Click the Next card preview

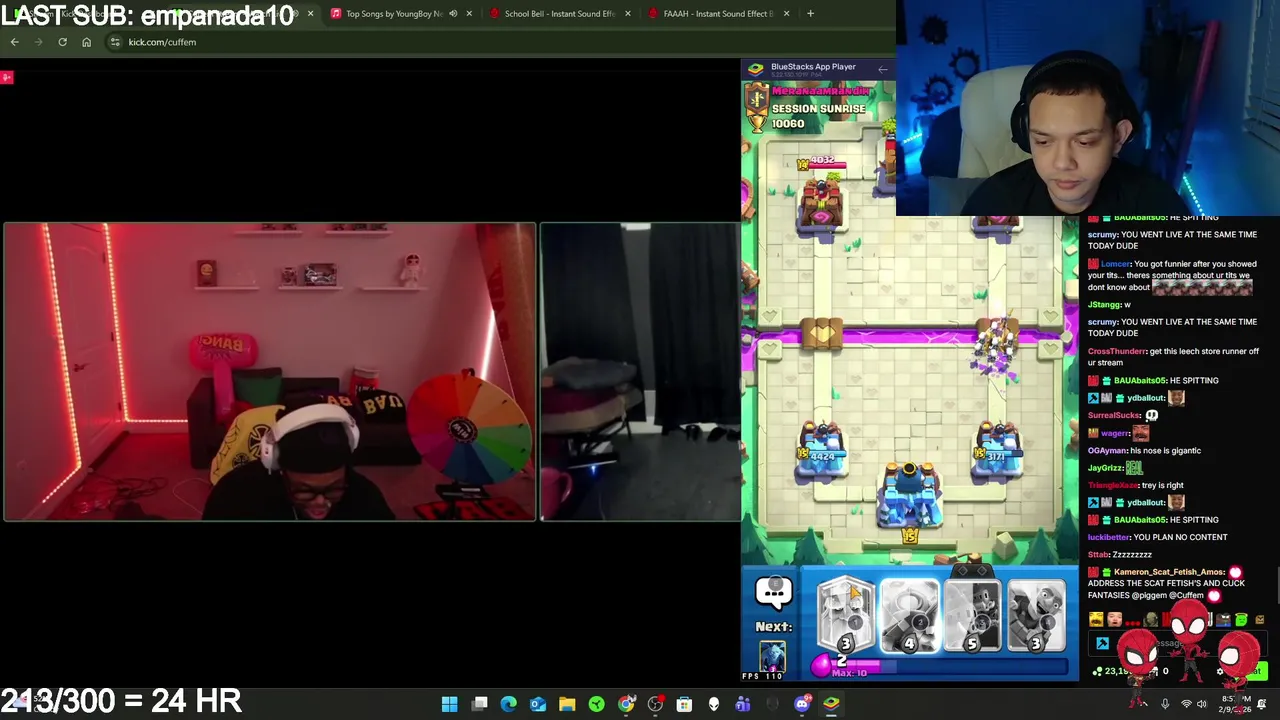pyautogui.click(x=773, y=656)
